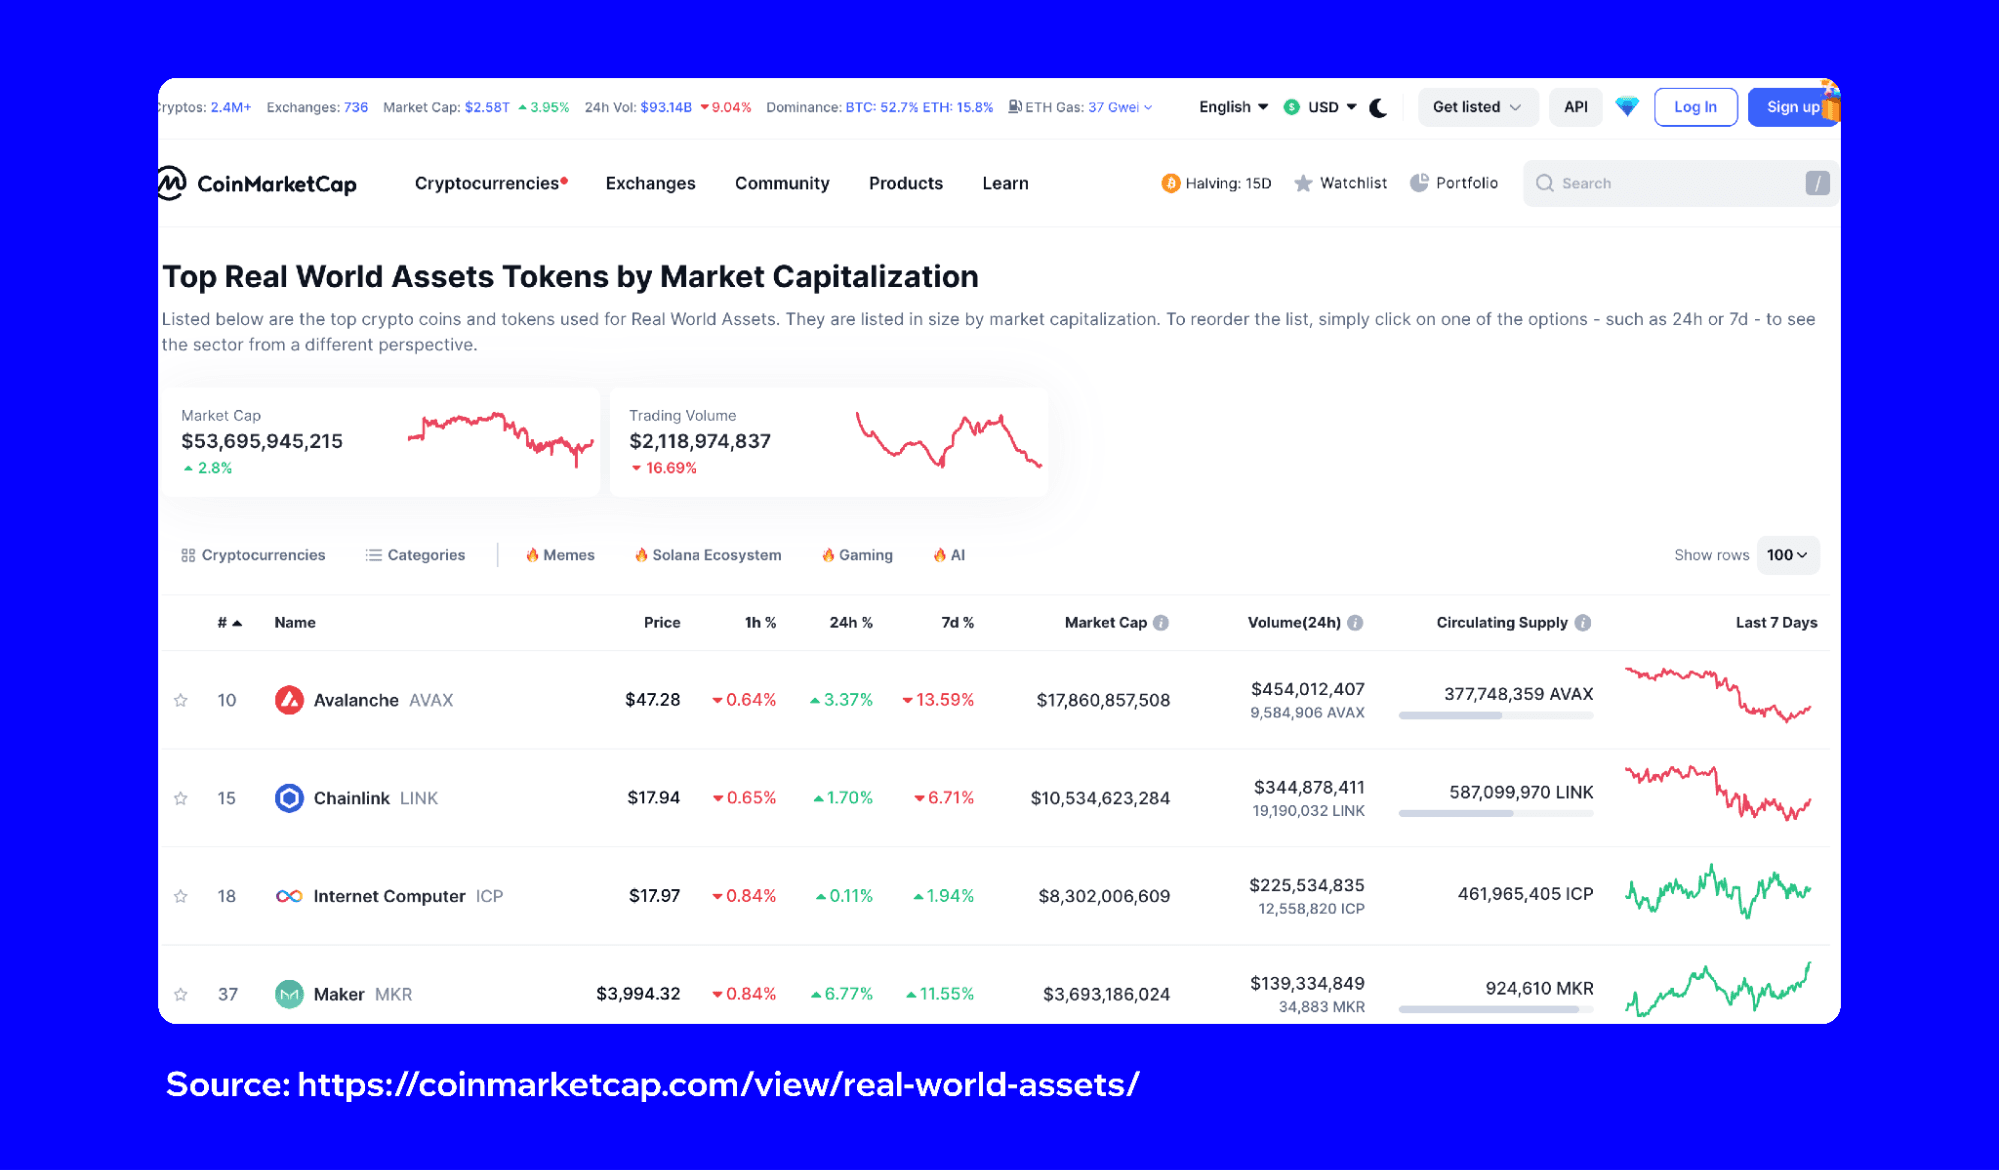
Task: Click the AI fire icon
Action: tap(940, 555)
